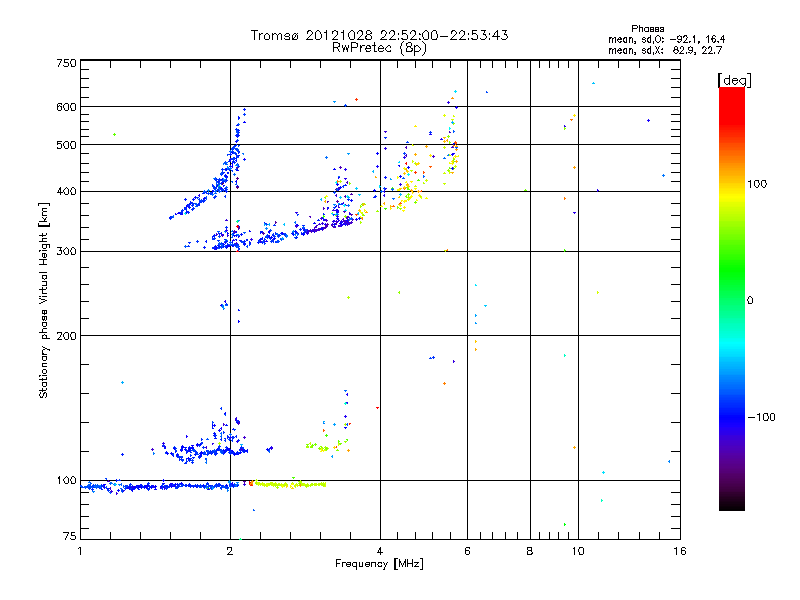The image size is (800, 600).
Task: Click the x-axis tick label "4"
Action: tap(380, 551)
